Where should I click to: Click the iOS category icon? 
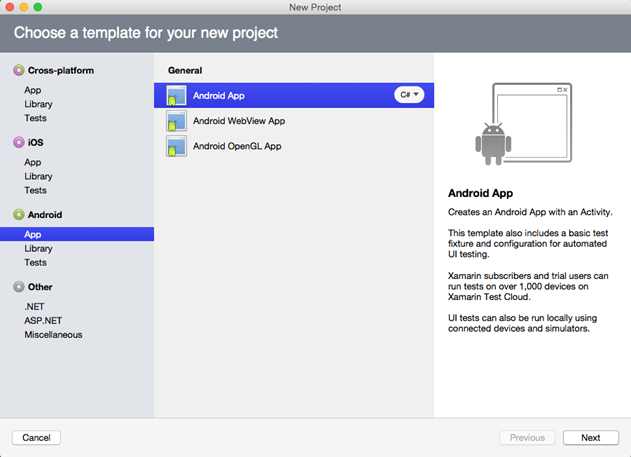(x=18, y=143)
